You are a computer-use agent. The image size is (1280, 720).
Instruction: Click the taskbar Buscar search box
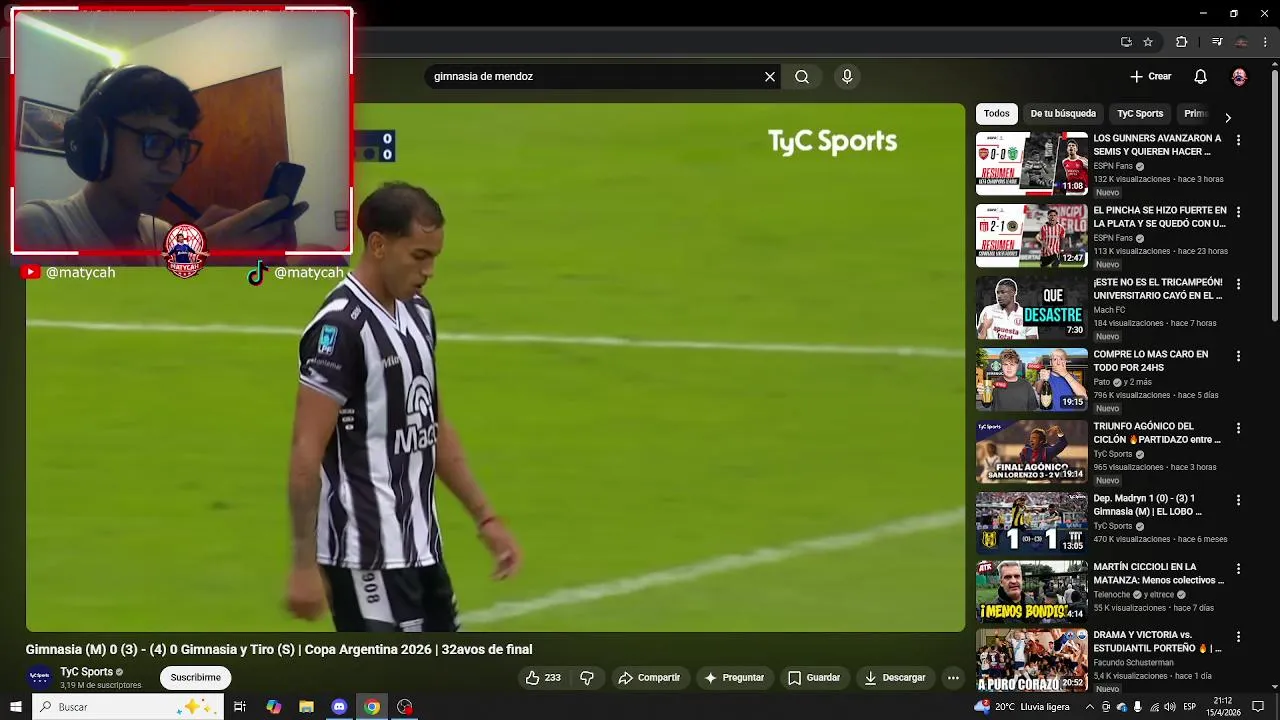127,707
